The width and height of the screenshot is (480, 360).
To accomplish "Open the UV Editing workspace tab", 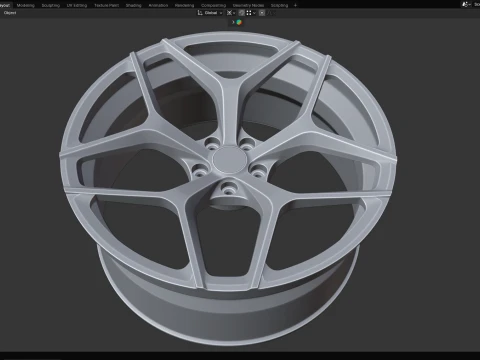I will pyautogui.click(x=77, y=5).
